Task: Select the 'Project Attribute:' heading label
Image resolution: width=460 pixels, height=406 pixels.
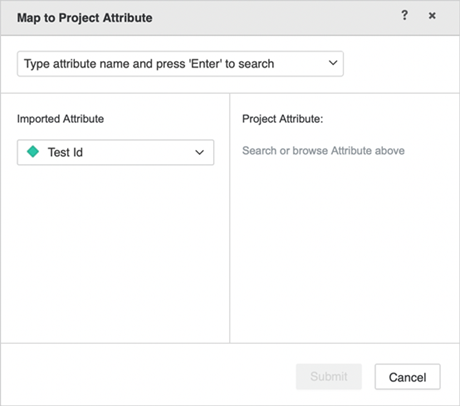Action: pyautogui.click(x=283, y=119)
